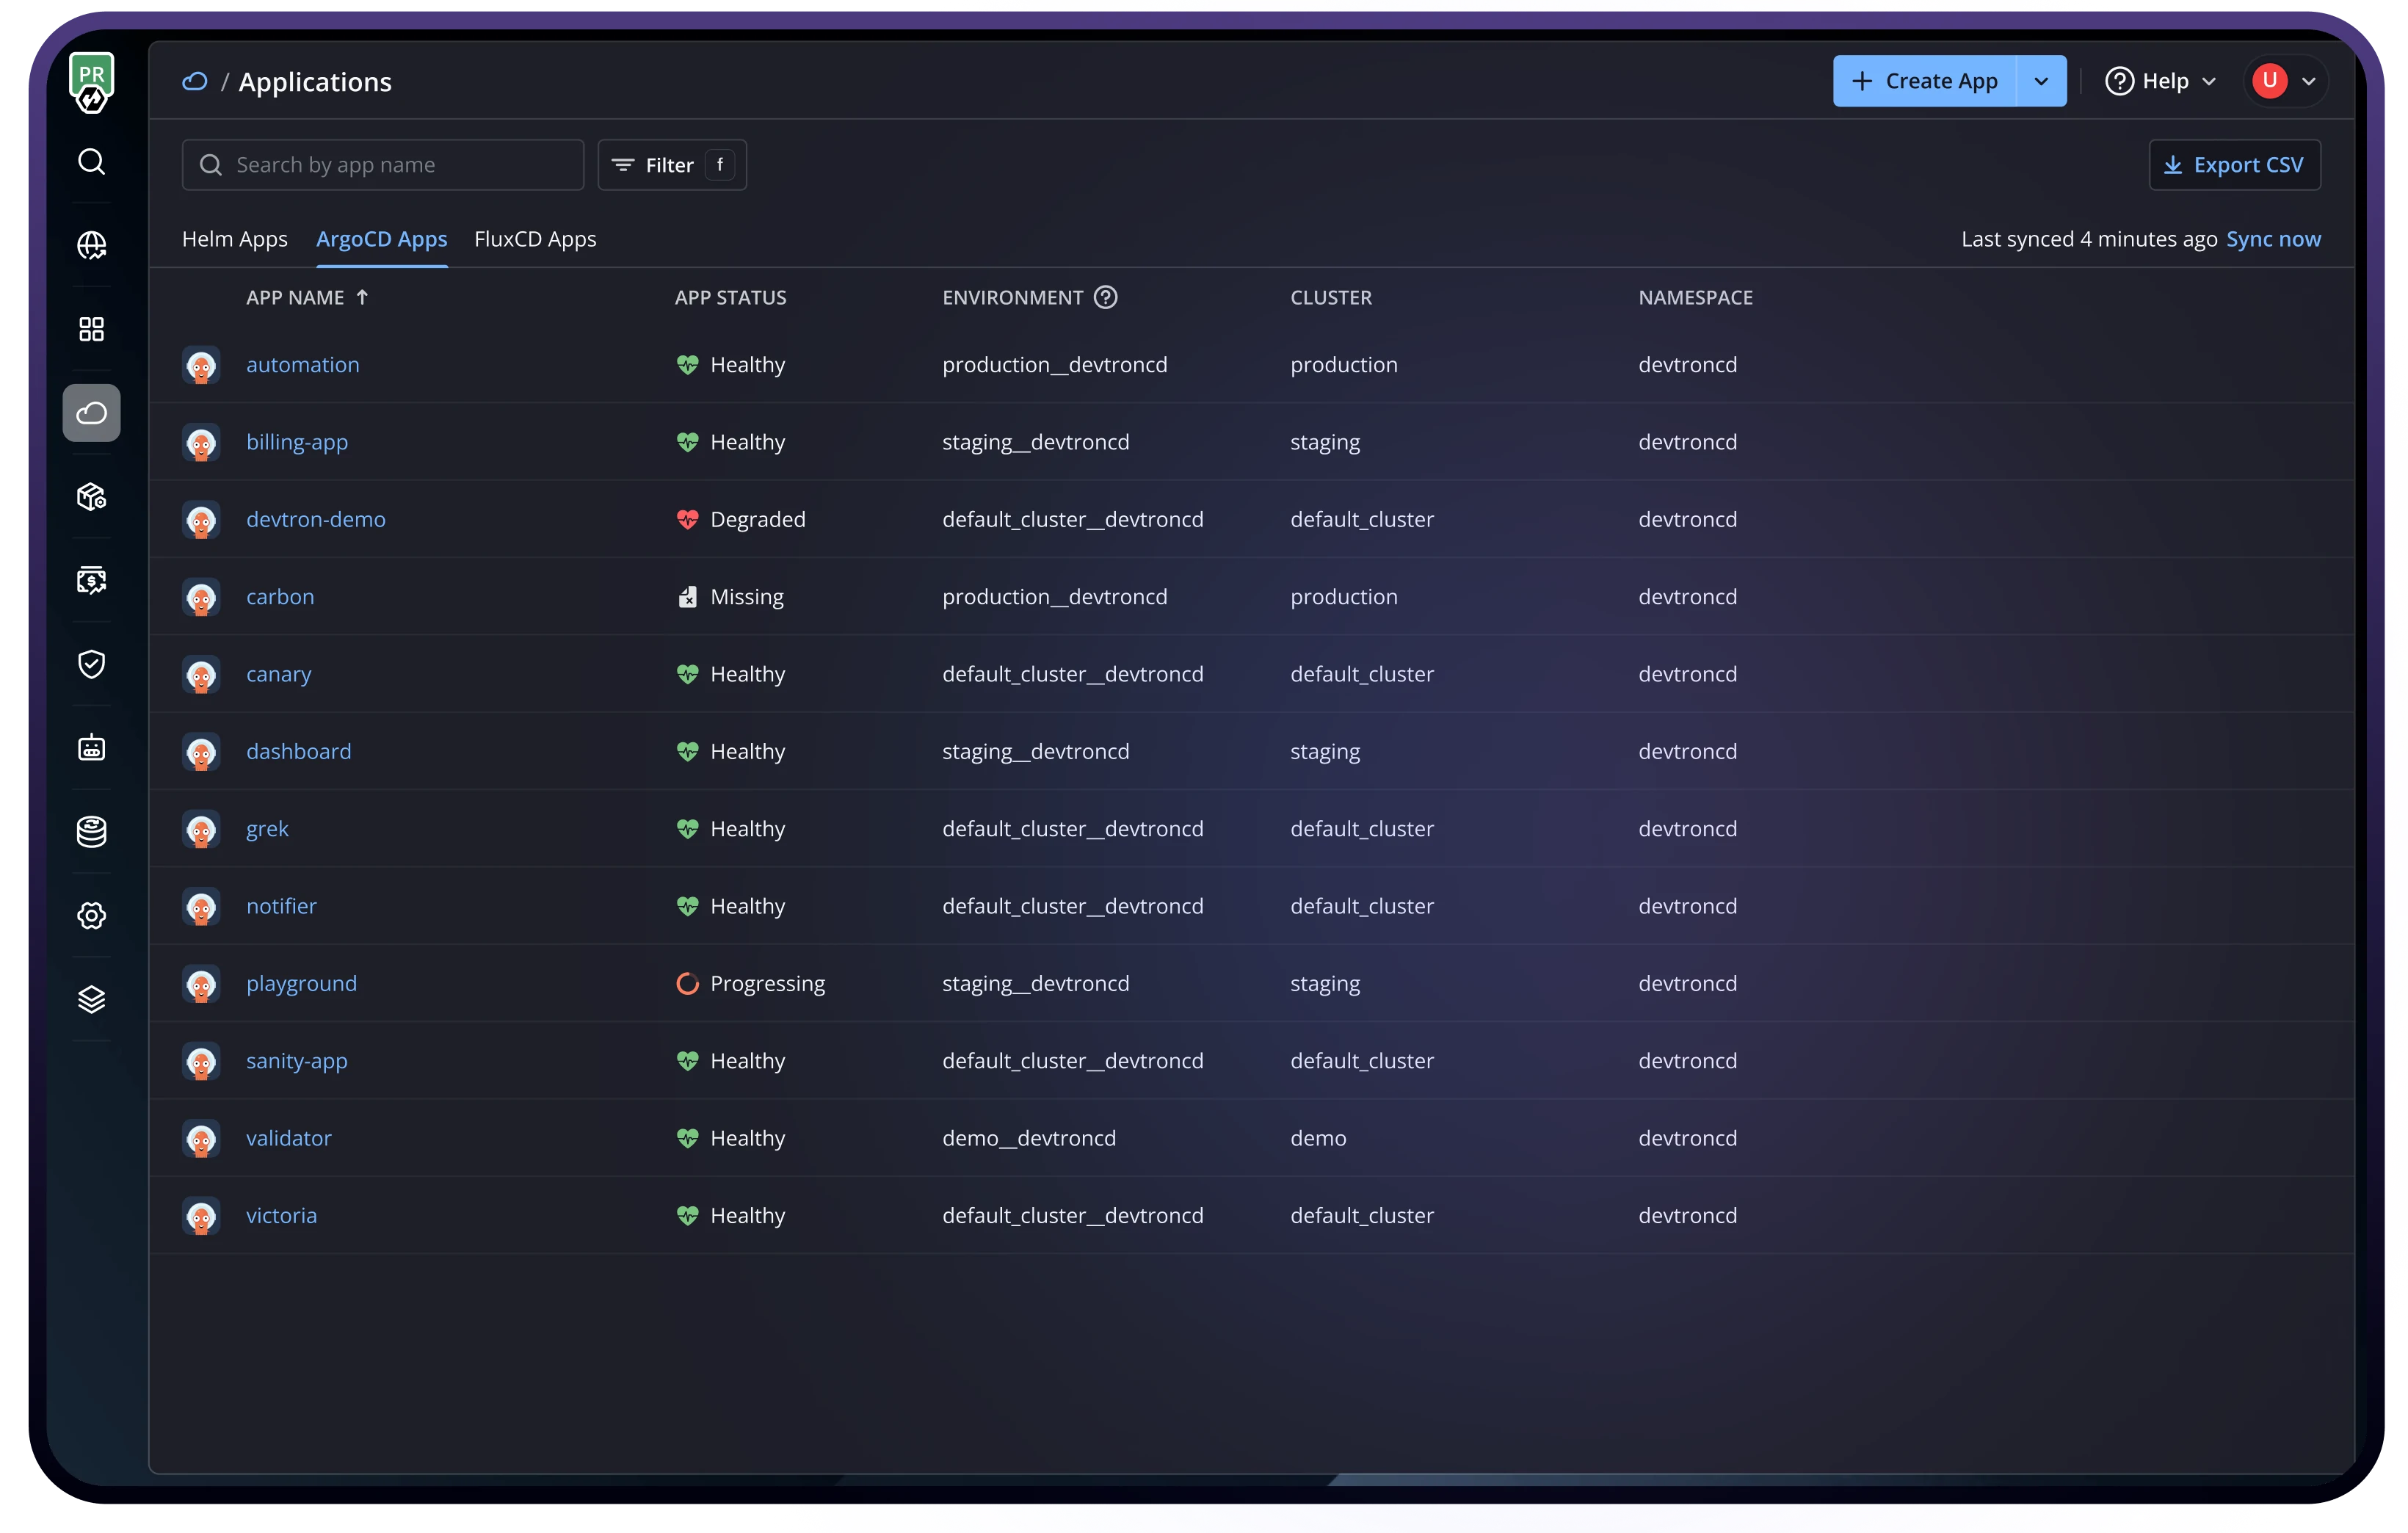Click the Export CSV button
2408x1533 pixels.
(x=2234, y=165)
